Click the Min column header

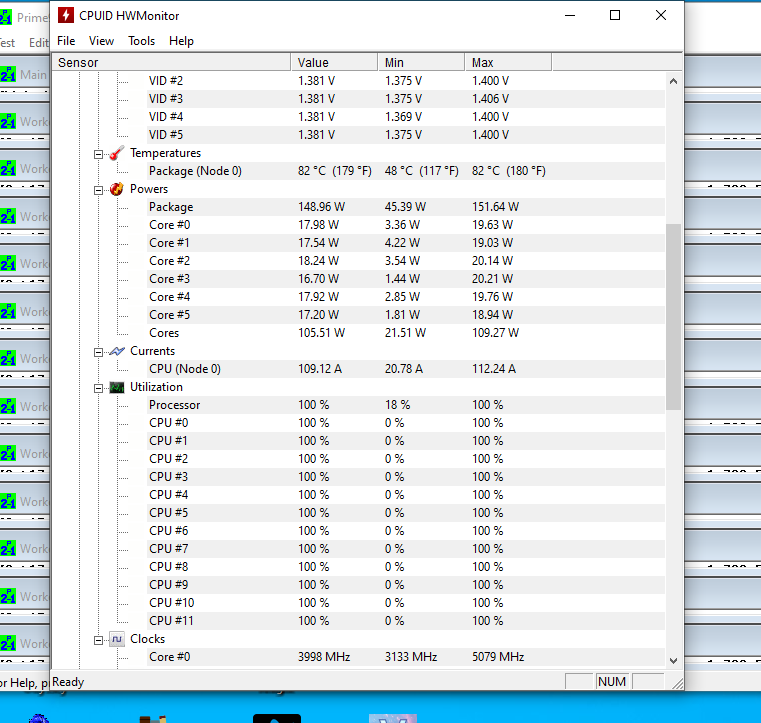tap(421, 63)
